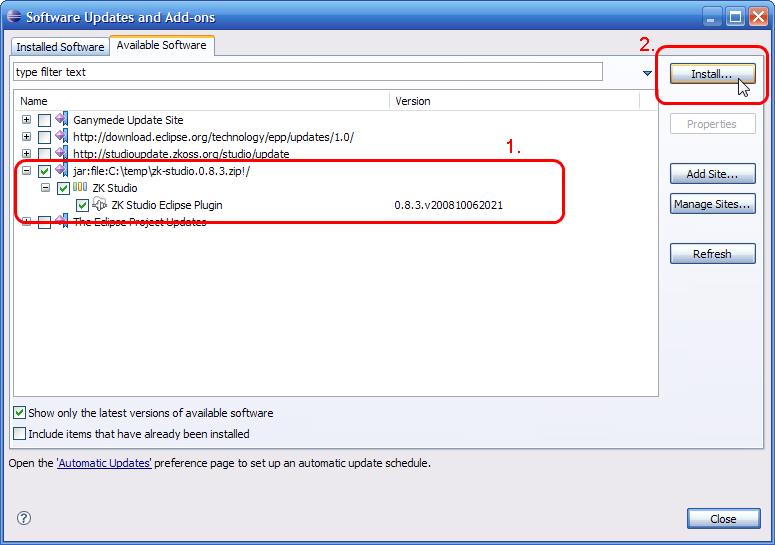Image resolution: width=775 pixels, height=545 pixels.
Task: Select the Available Software tab
Action: (162, 45)
